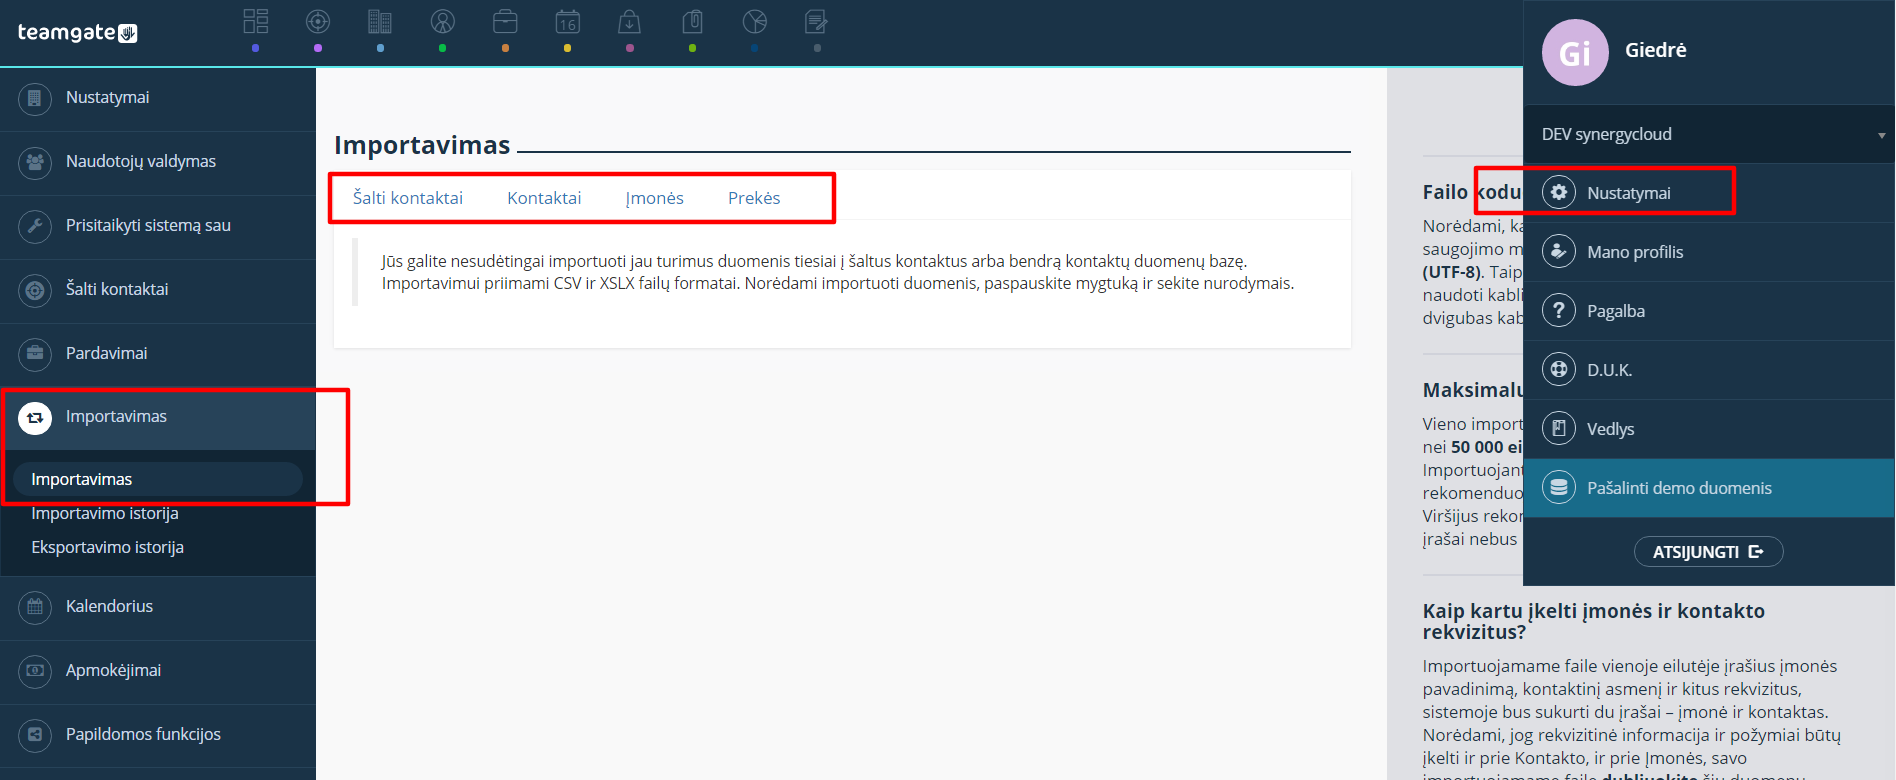Open the deals briefcase icon in top bar
The image size is (1896, 780).
(x=505, y=21)
